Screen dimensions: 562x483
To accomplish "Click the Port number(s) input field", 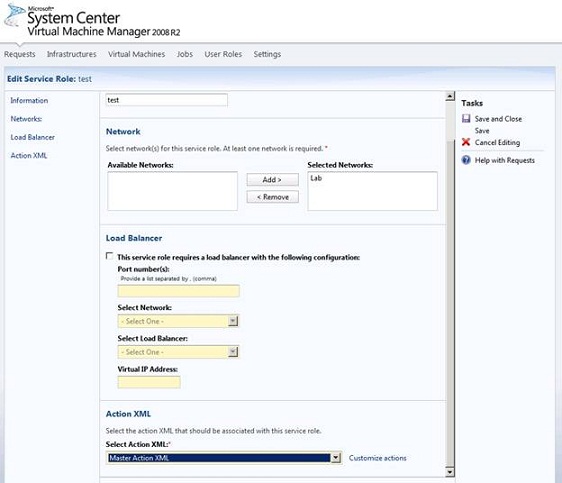I will (x=178, y=291).
